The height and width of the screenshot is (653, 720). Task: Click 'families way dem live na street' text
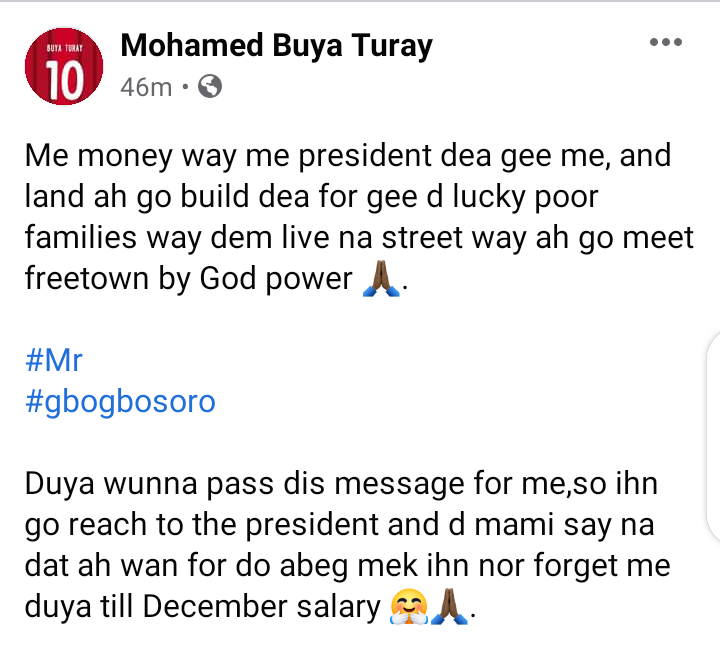pyautogui.click(x=230, y=239)
